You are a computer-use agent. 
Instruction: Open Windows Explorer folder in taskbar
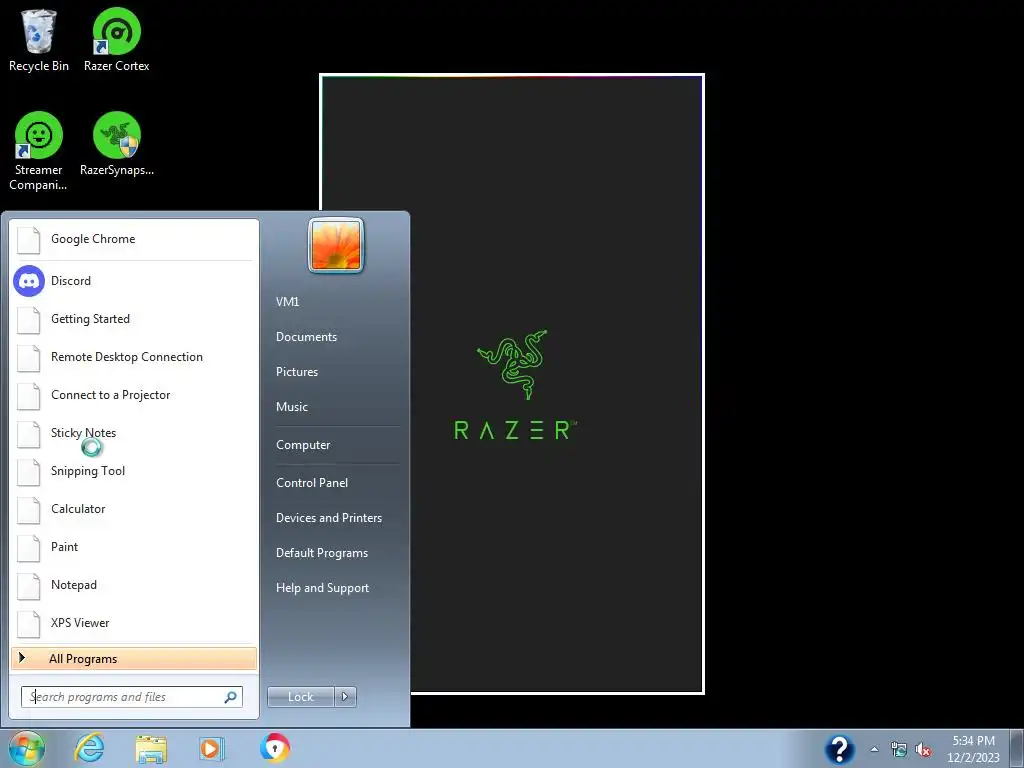(x=151, y=749)
